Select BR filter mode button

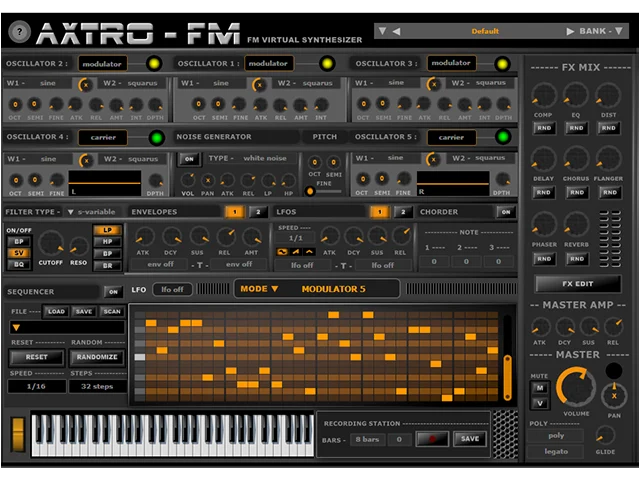point(107,266)
